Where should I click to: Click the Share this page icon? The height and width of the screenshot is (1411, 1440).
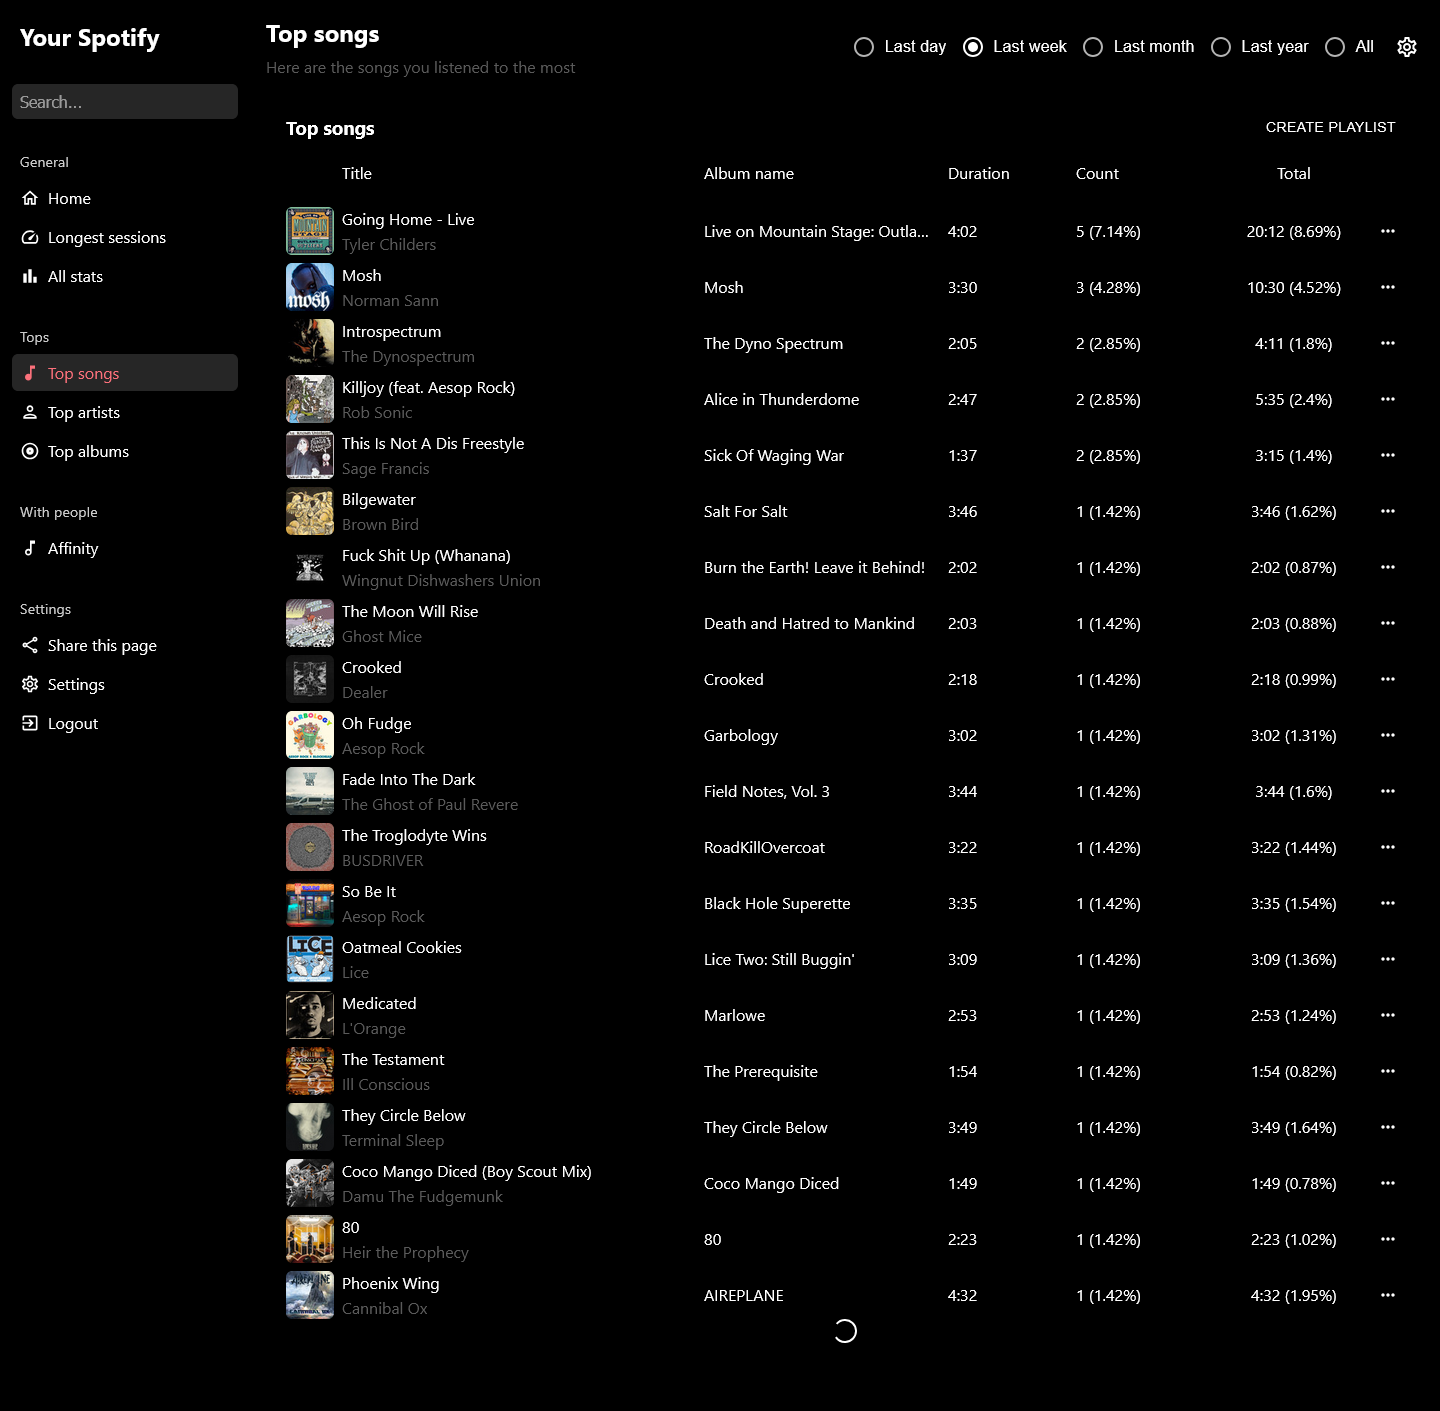click(x=30, y=645)
